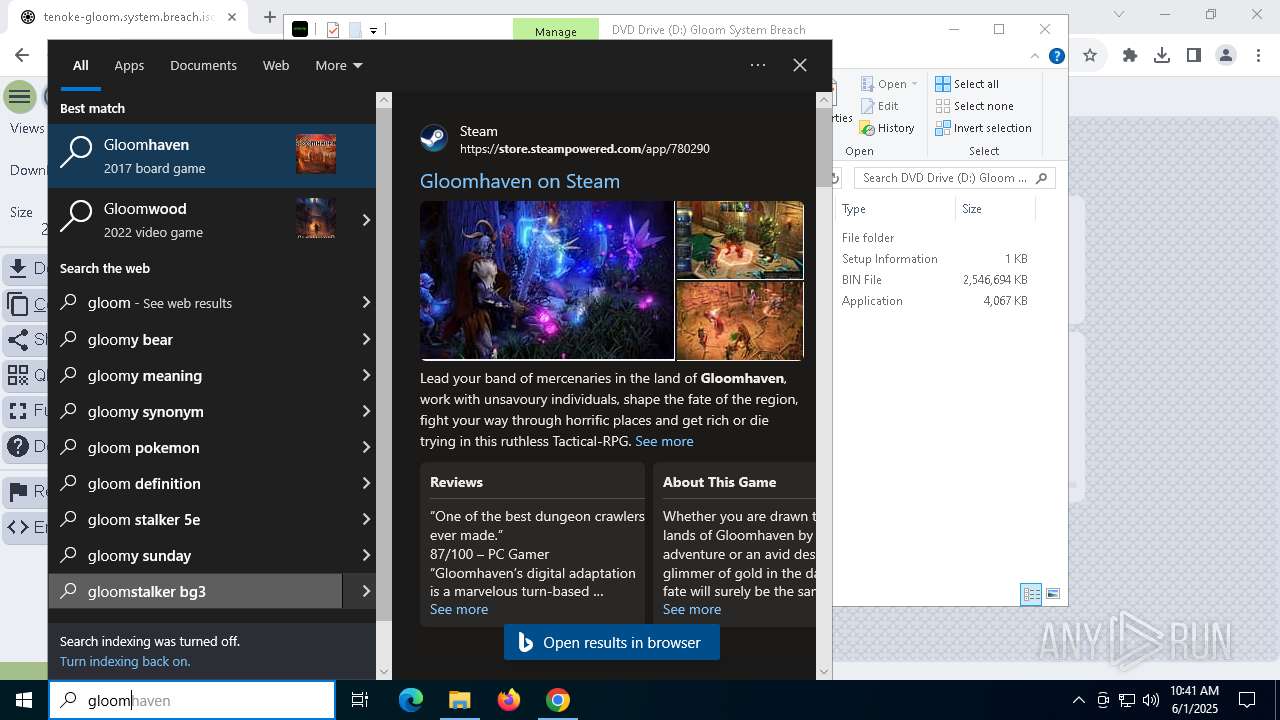Viewport: 1280px width, 720px height.
Task: Open Chrome profile avatar icon
Action: point(1226,56)
